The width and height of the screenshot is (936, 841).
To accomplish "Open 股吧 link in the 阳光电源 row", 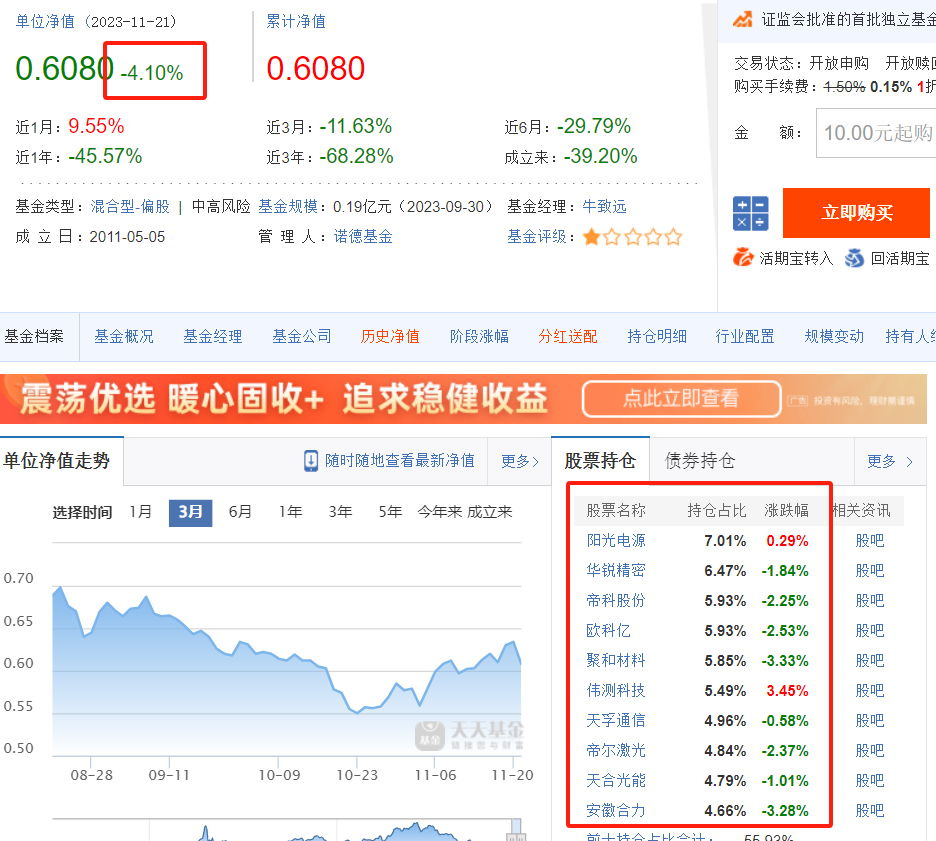I will coord(870,541).
